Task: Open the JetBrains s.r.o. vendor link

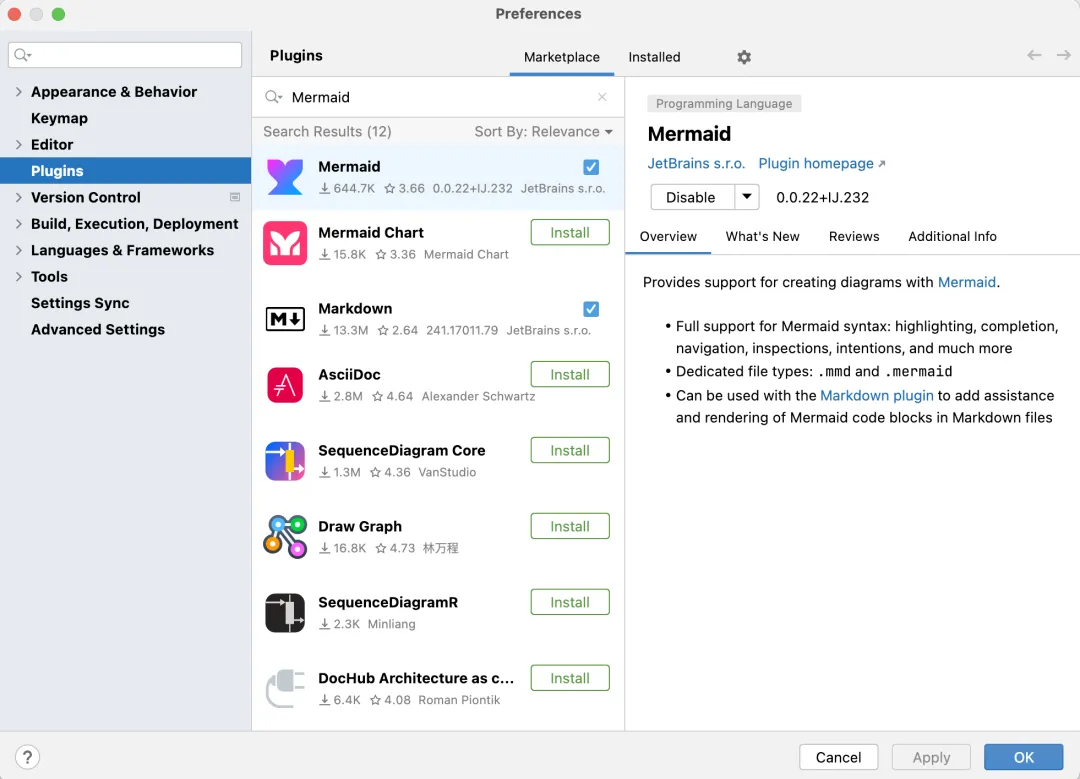Action: [x=696, y=163]
